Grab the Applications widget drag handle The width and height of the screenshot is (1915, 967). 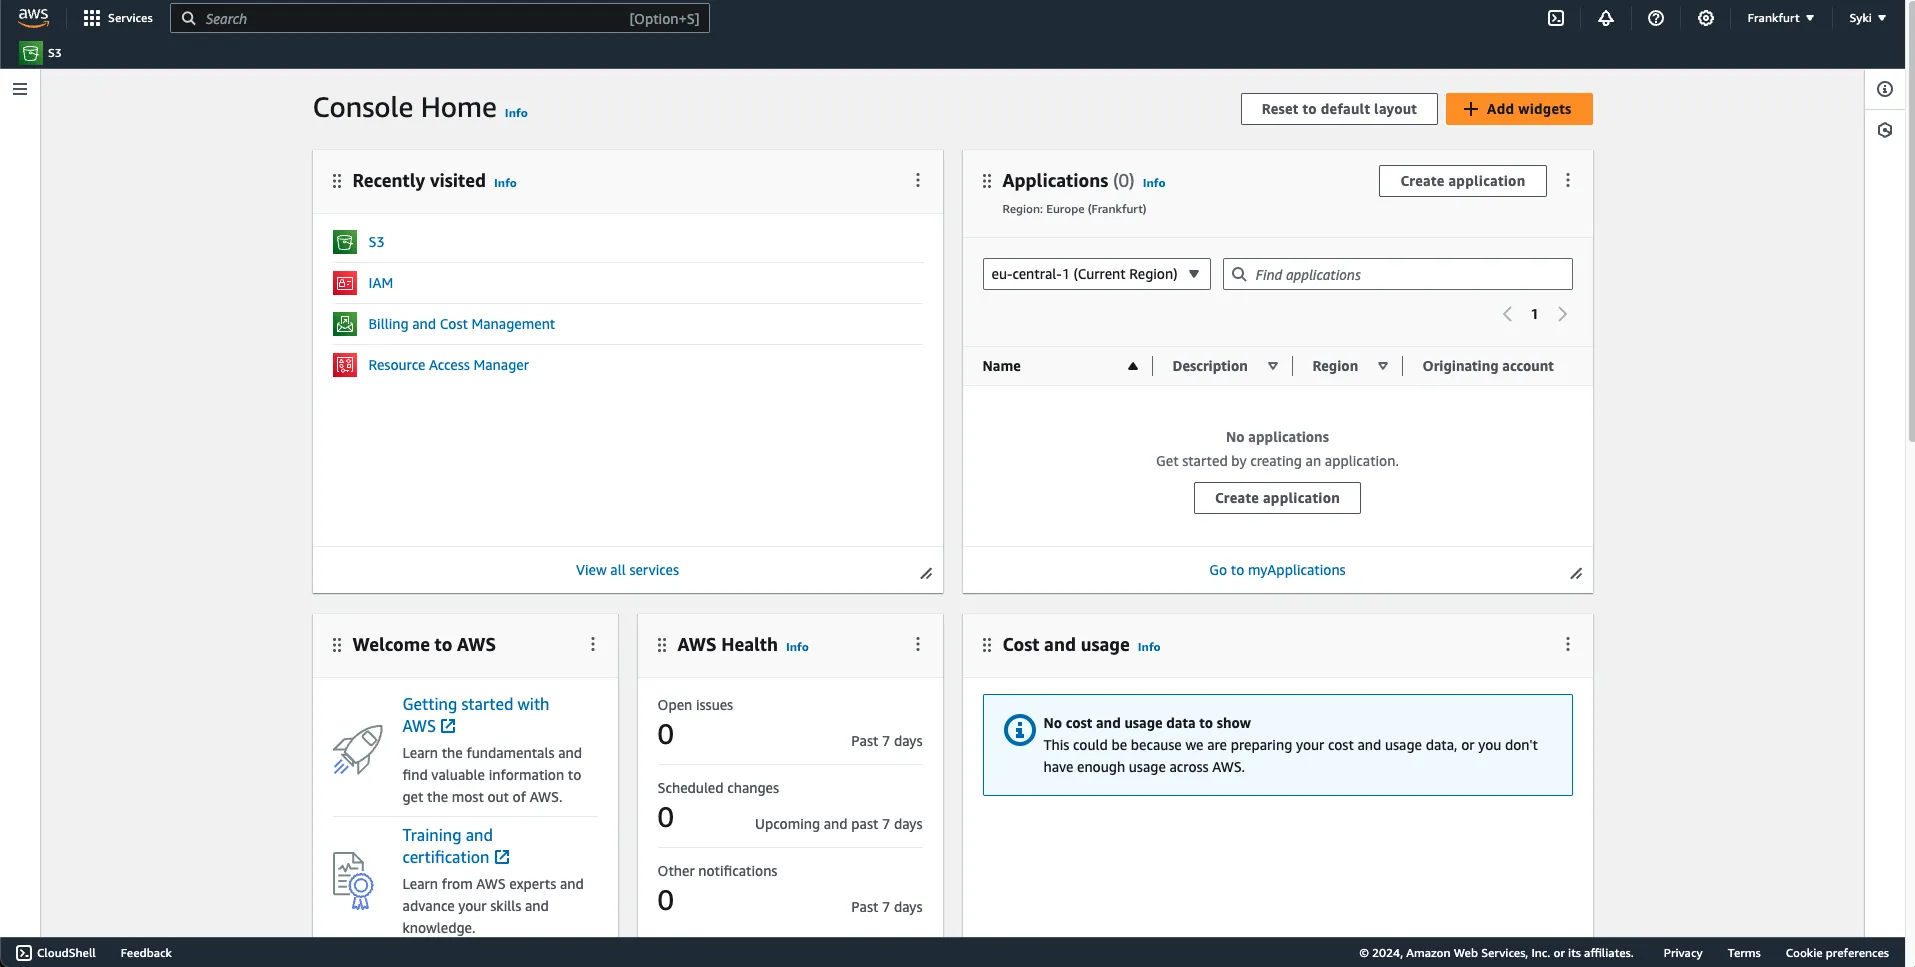point(987,181)
